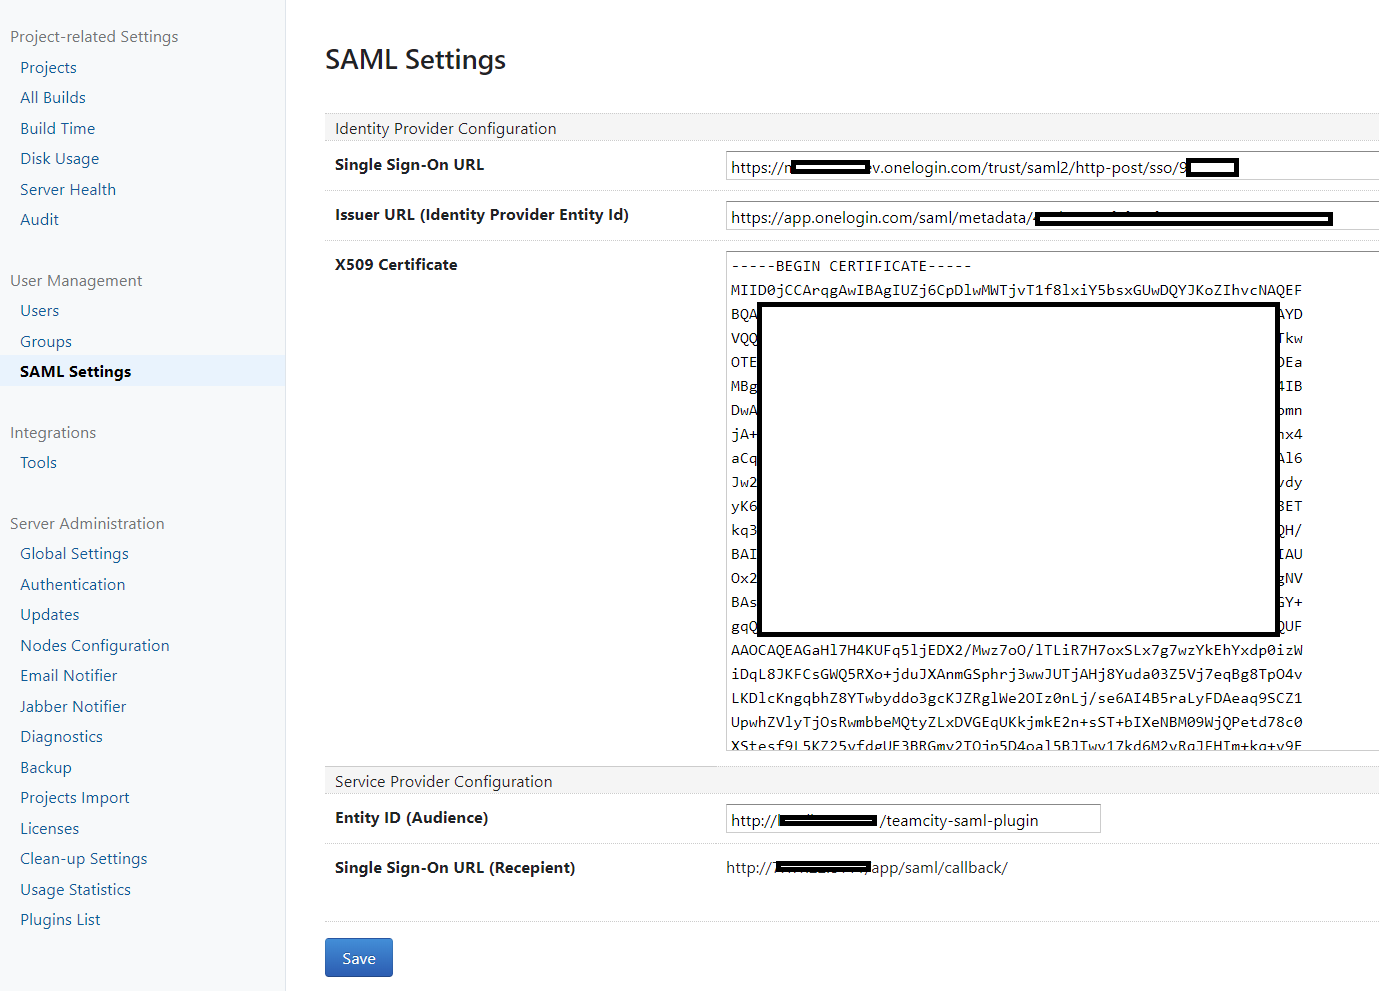The width and height of the screenshot is (1379, 991).
Task: Open Backup settings page
Action: pyautogui.click(x=46, y=768)
